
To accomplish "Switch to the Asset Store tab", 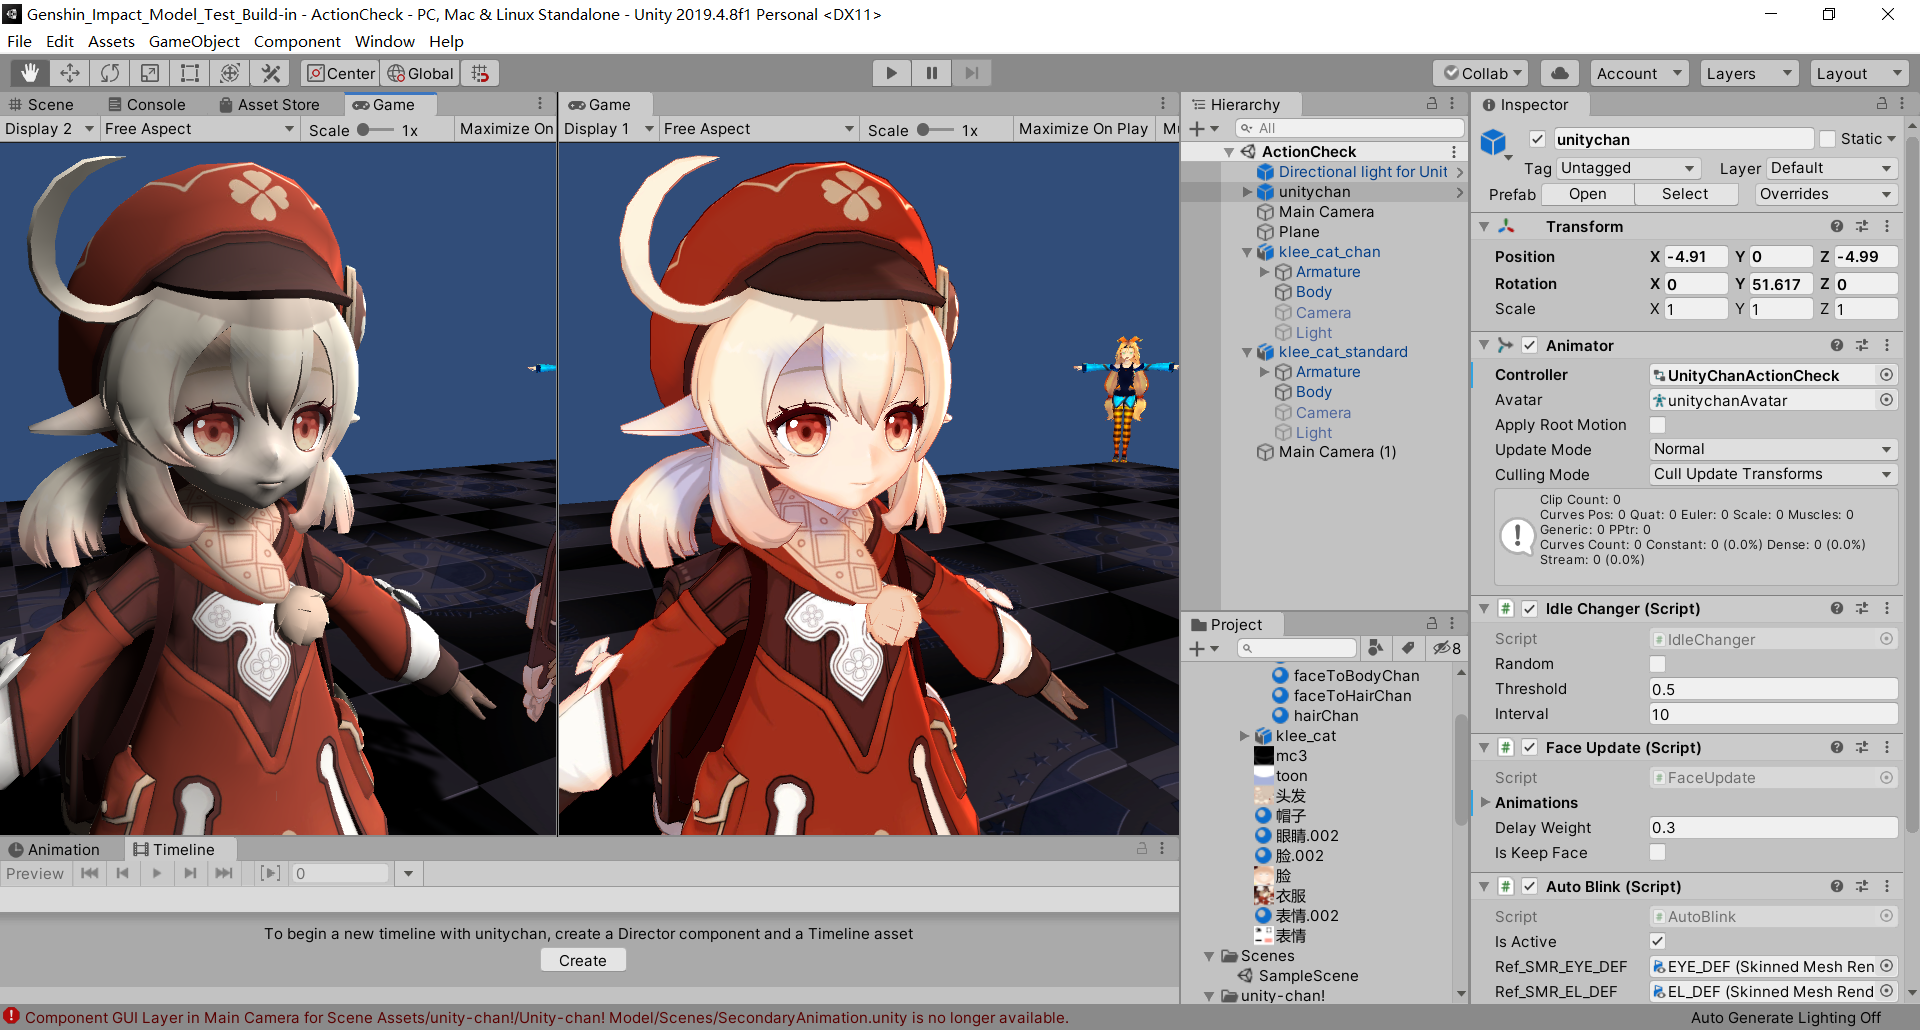I will [269, 104].
